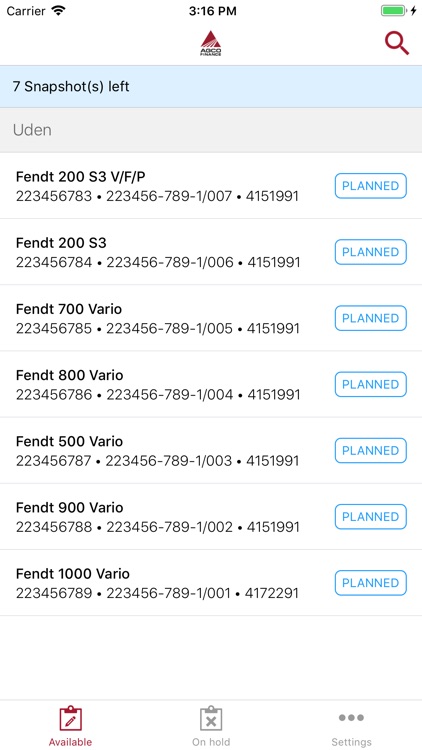The width and height of the screenshot is (422, 750).
Task: Click PLANNED badge for Fendt 1000 Vario
Action: pos(370,583)
